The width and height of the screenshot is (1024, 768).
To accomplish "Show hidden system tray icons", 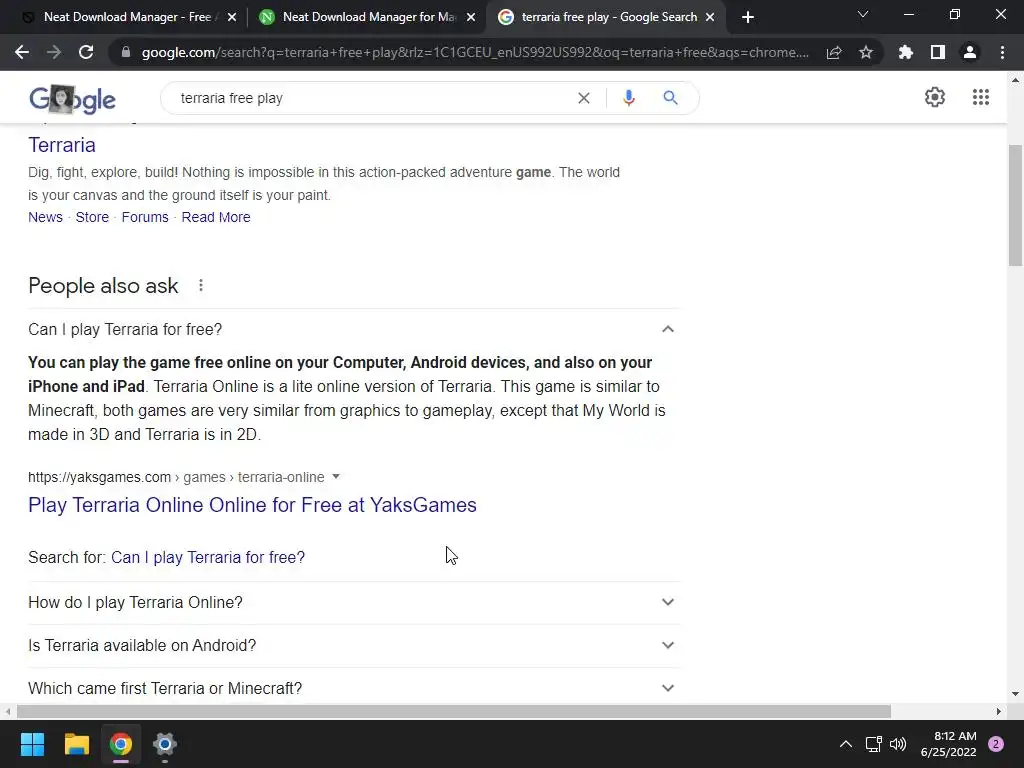I will (x=846, y=744).
